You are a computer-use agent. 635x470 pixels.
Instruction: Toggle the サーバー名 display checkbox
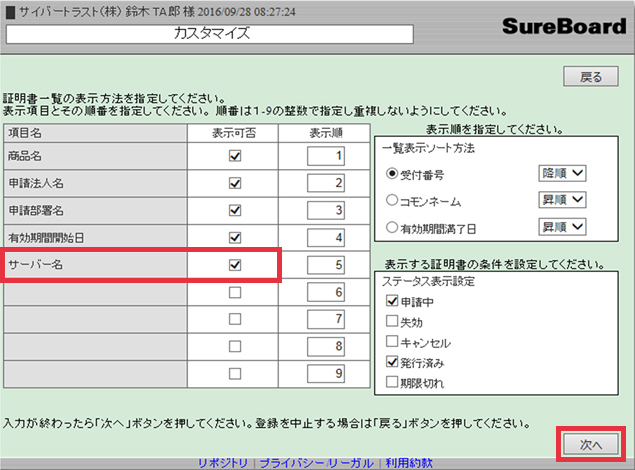tap(236, 265)
